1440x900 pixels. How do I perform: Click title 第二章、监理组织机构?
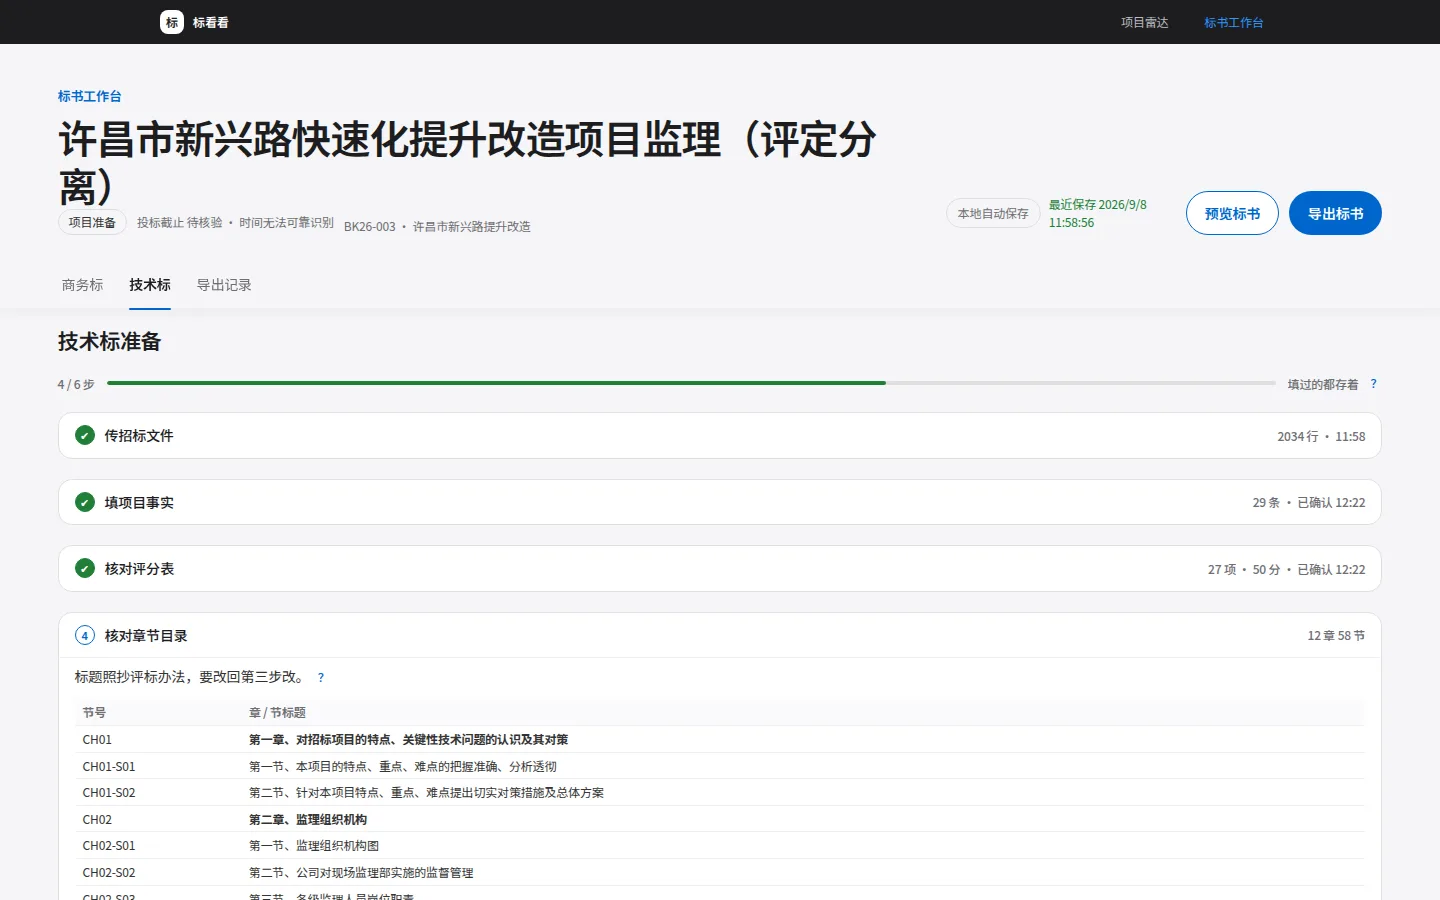coord(308,819)
